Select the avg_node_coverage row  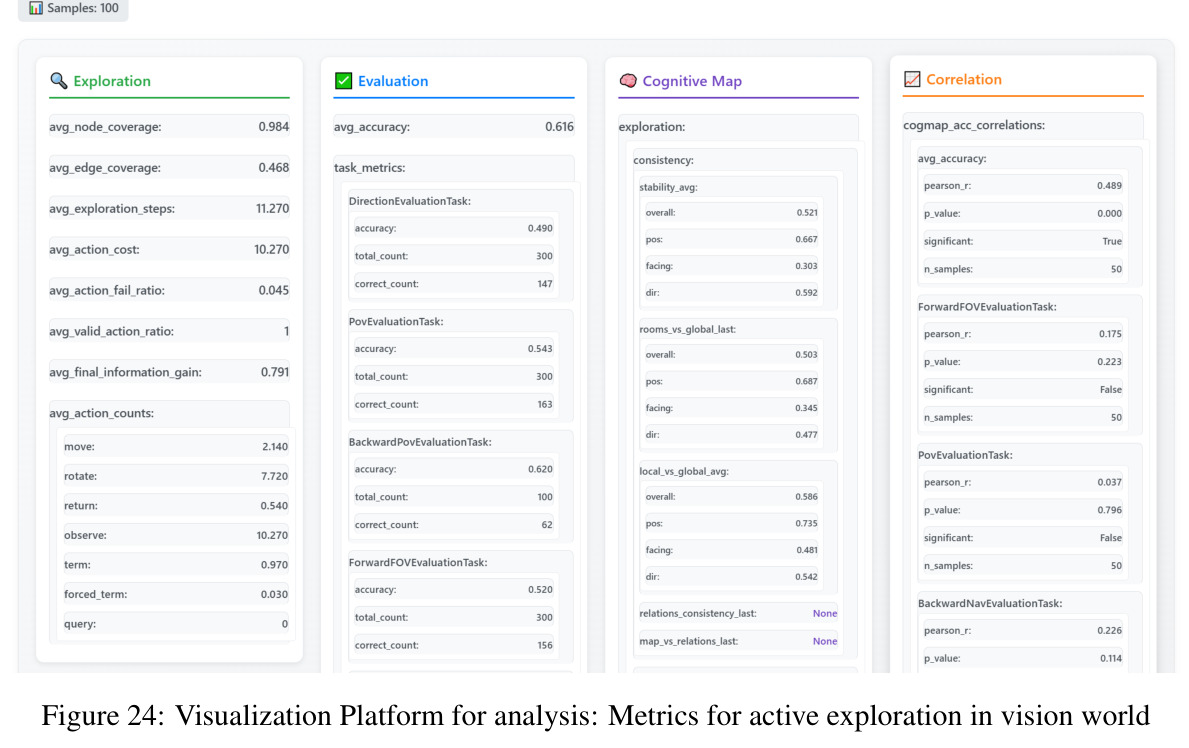[x=169, y=127]
